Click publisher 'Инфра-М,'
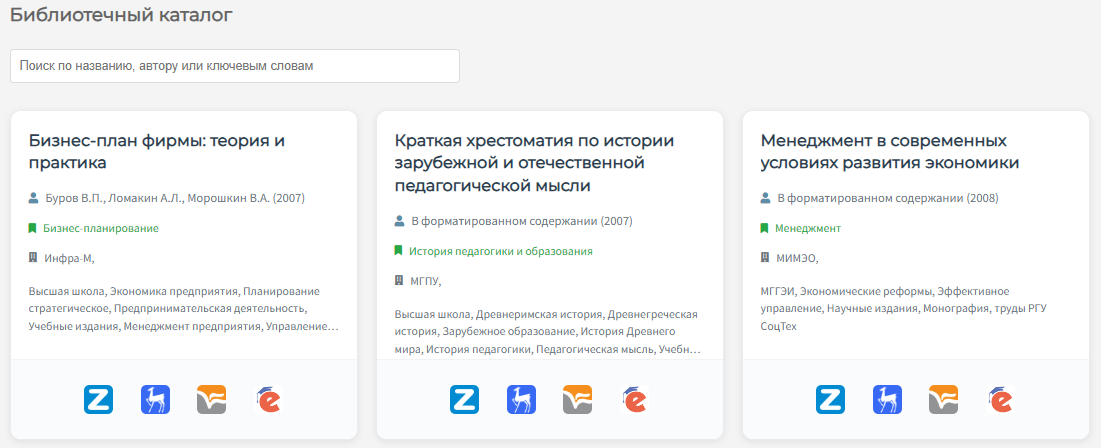Viewport: 1101px width, 448px height. click(69, 258)
